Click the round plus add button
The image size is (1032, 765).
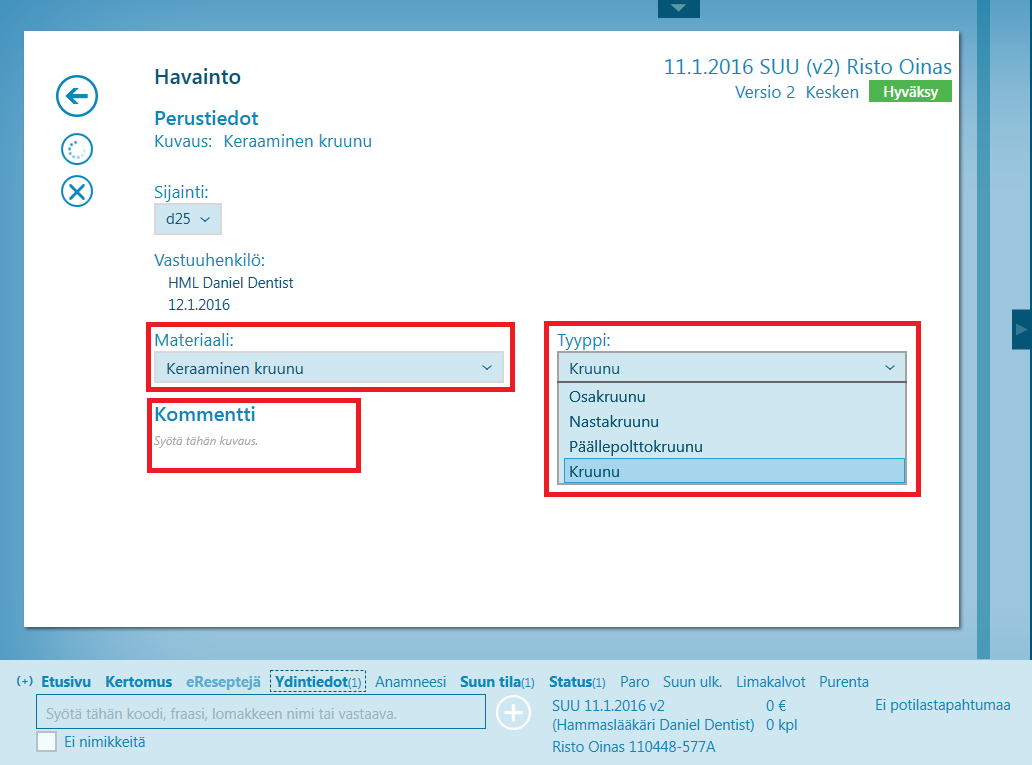(514, 713)
